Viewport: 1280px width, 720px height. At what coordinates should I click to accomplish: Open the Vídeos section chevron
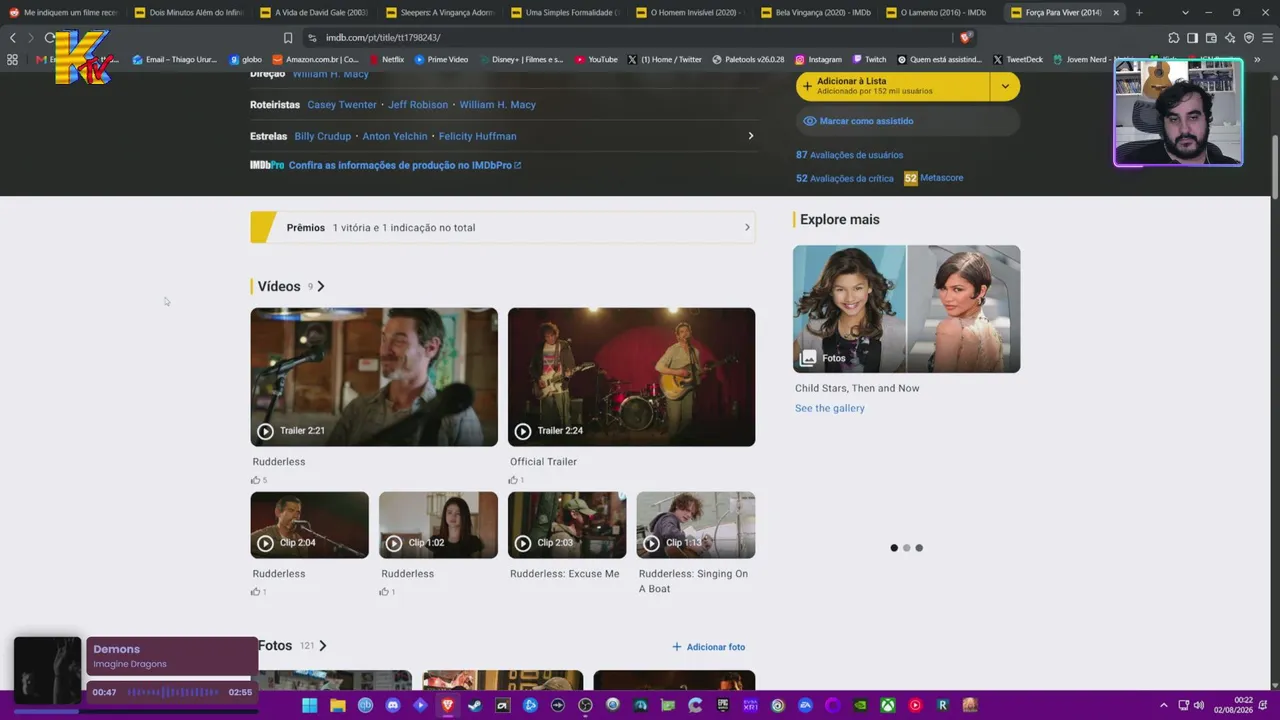[321, 286]
